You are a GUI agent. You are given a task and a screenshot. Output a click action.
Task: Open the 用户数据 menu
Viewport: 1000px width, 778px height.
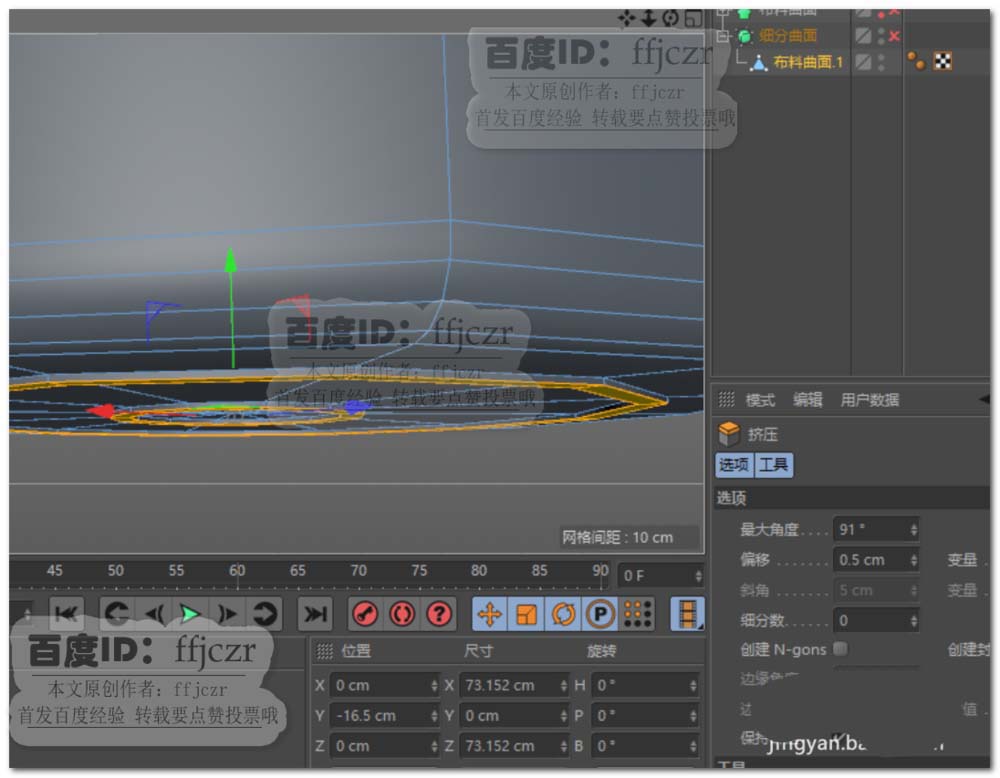(869, 400)
